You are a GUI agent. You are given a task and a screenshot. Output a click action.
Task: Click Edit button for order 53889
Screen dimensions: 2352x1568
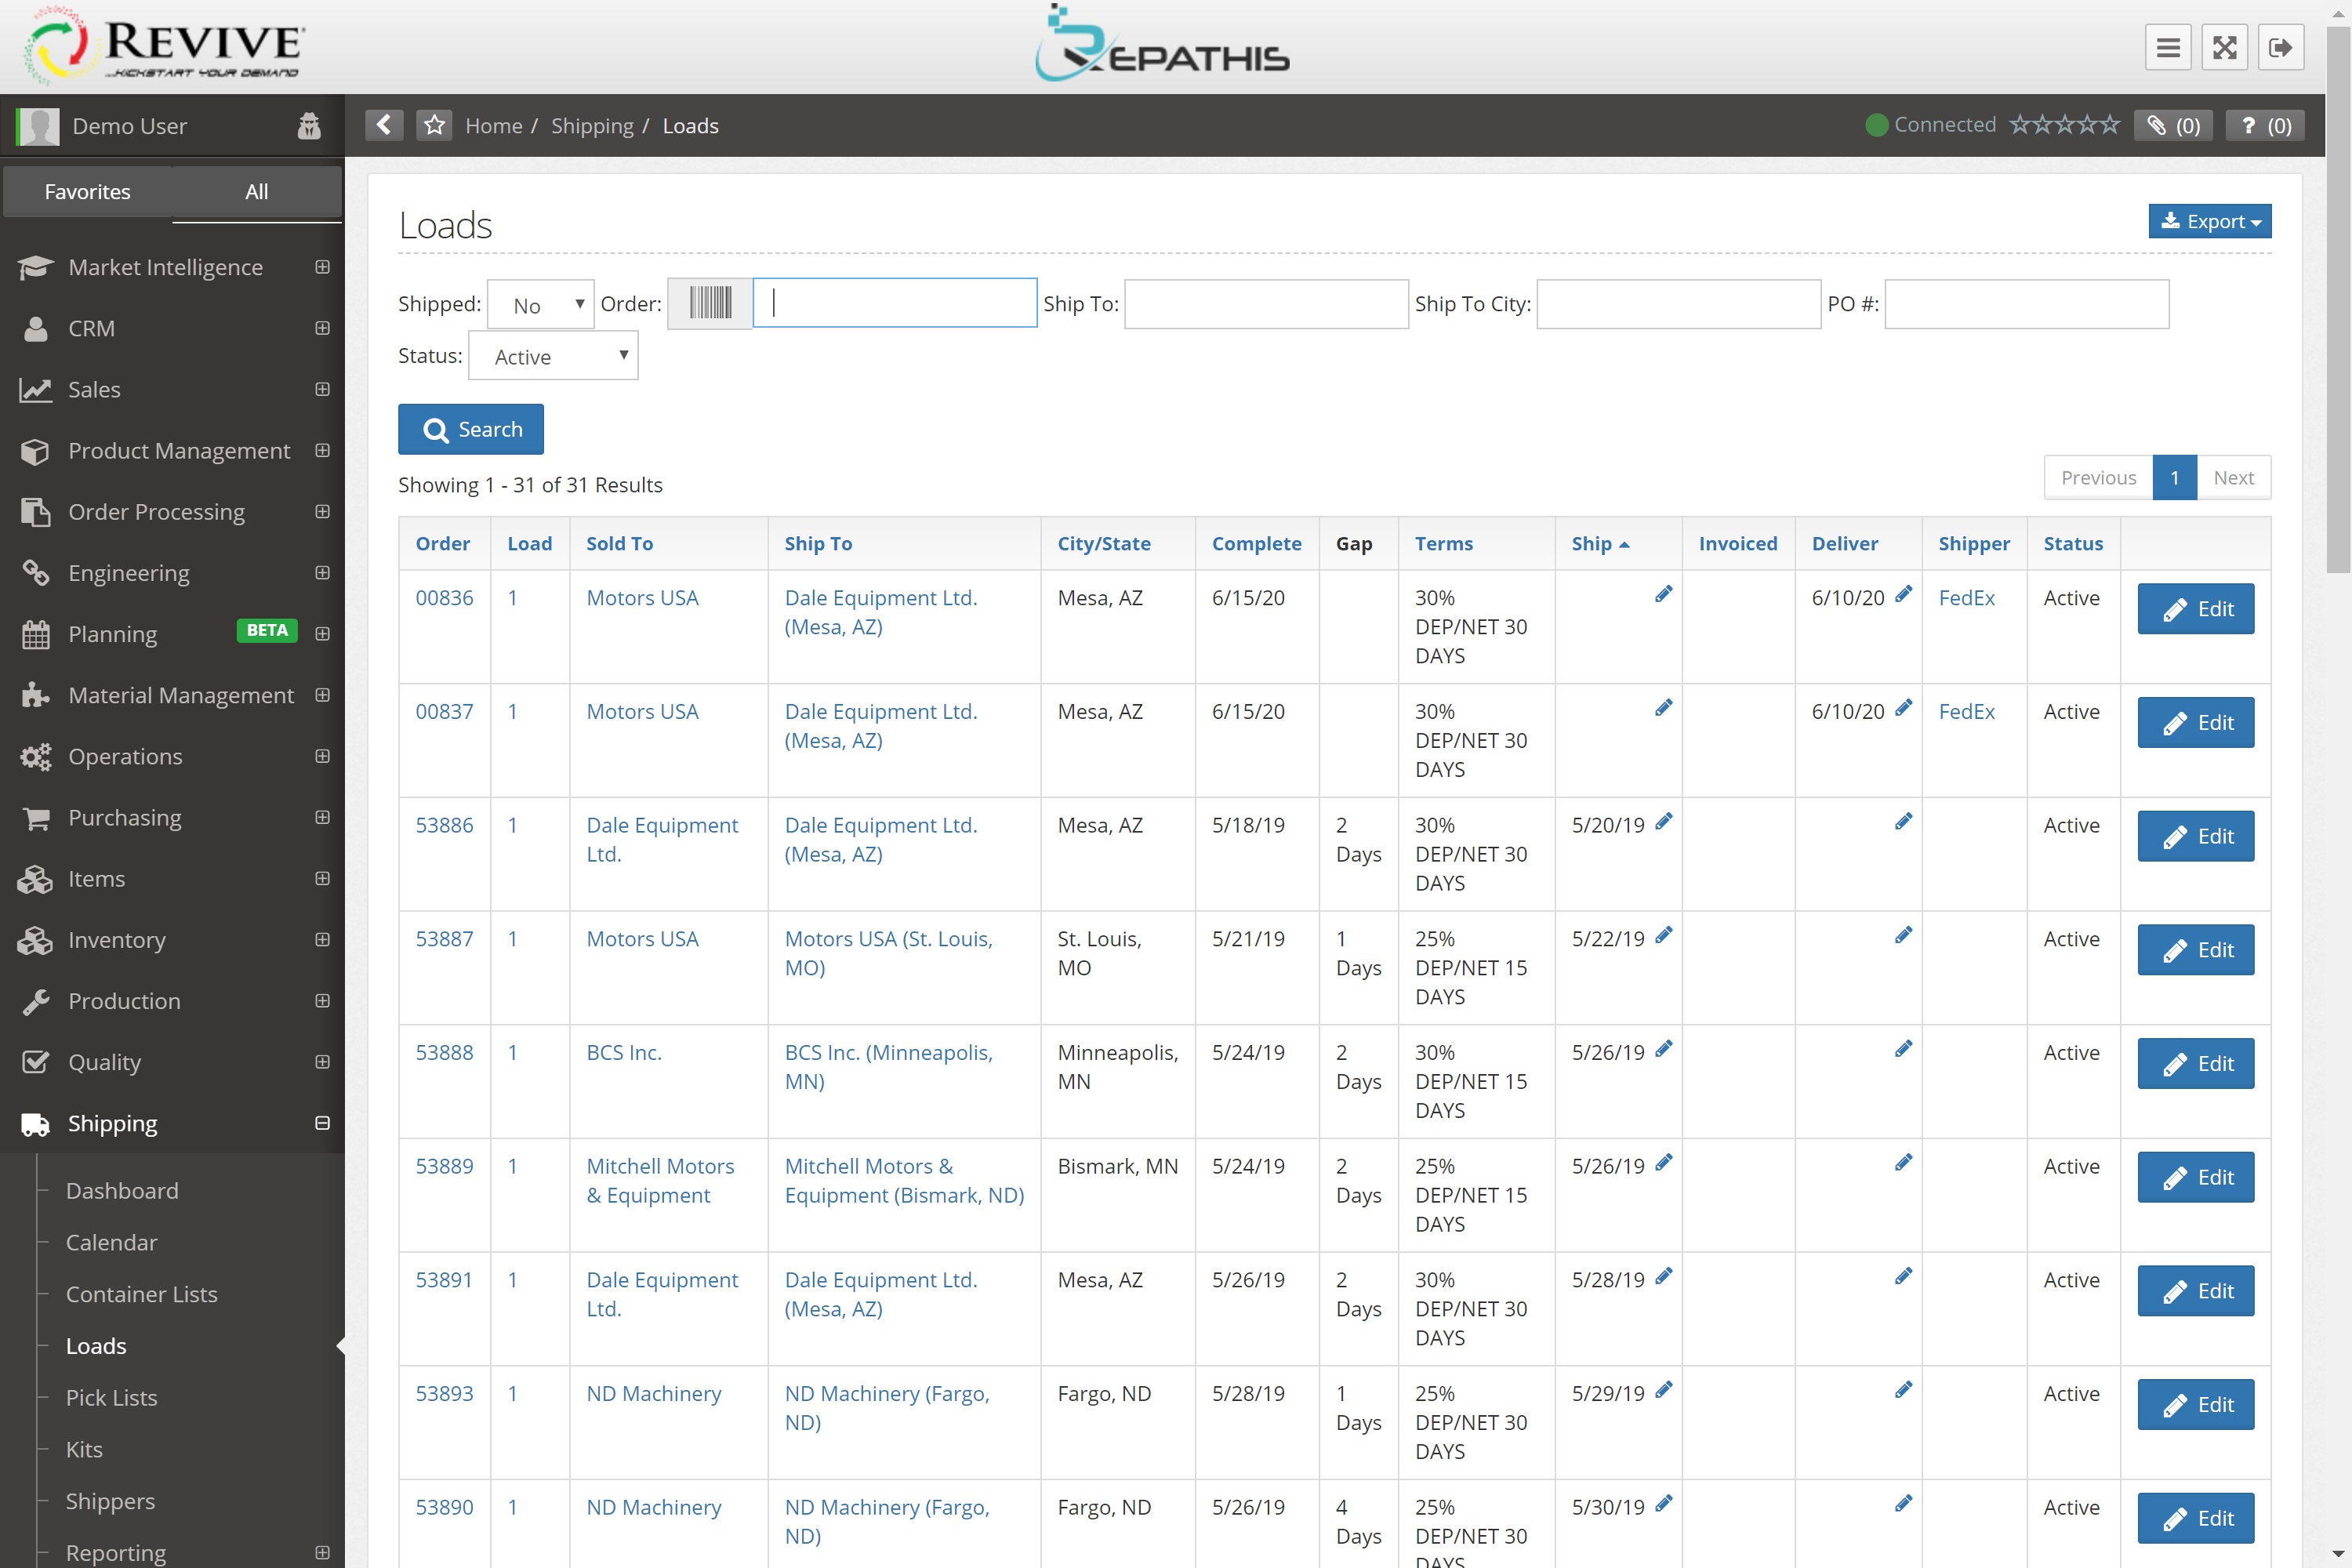point(2196,1178)
